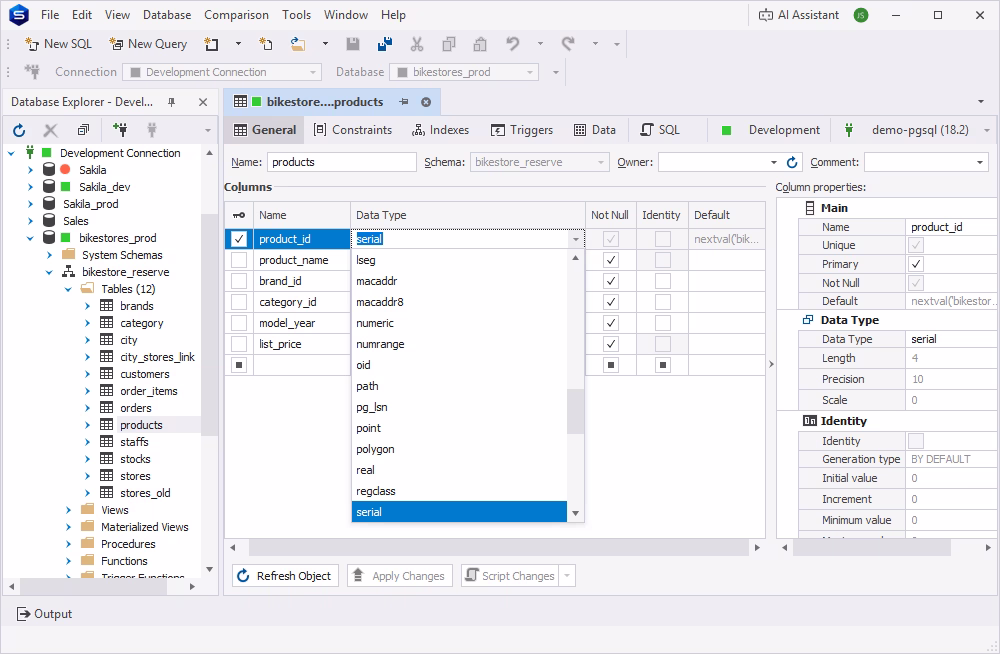Viewport: 1000px width, 654px height.
Task: Open the Owner dropdown
Action: (774, 162)
